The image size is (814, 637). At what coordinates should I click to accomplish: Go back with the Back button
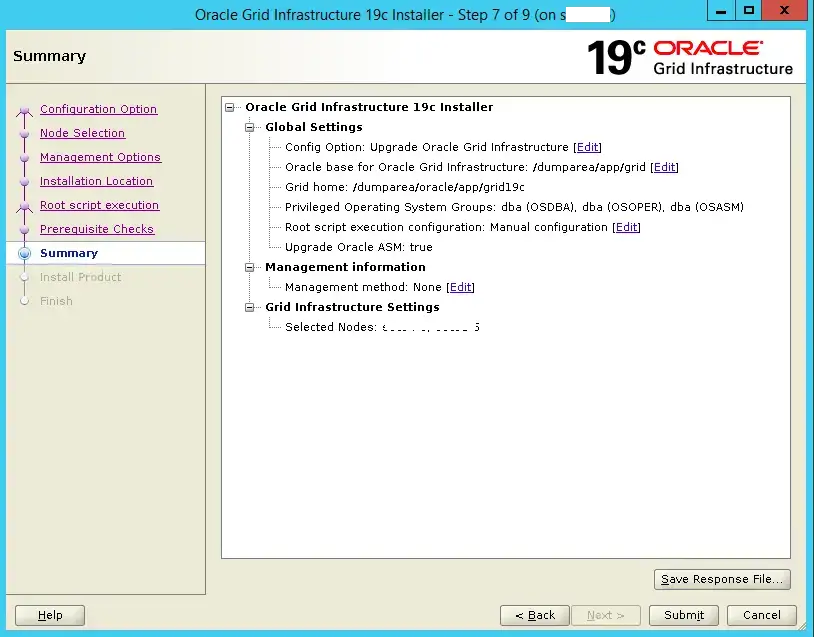[x=534, y=615]
